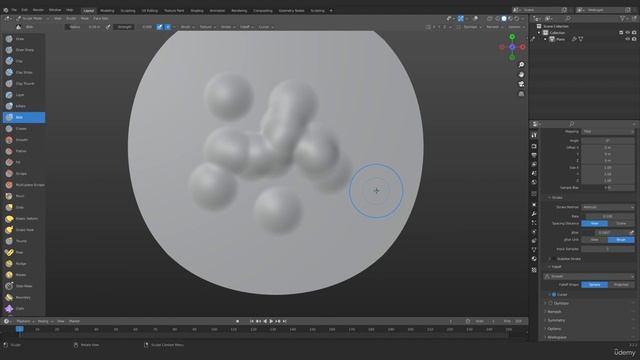Set Falloff Shape to Projected
640x360 pixels.
[621, 284]
